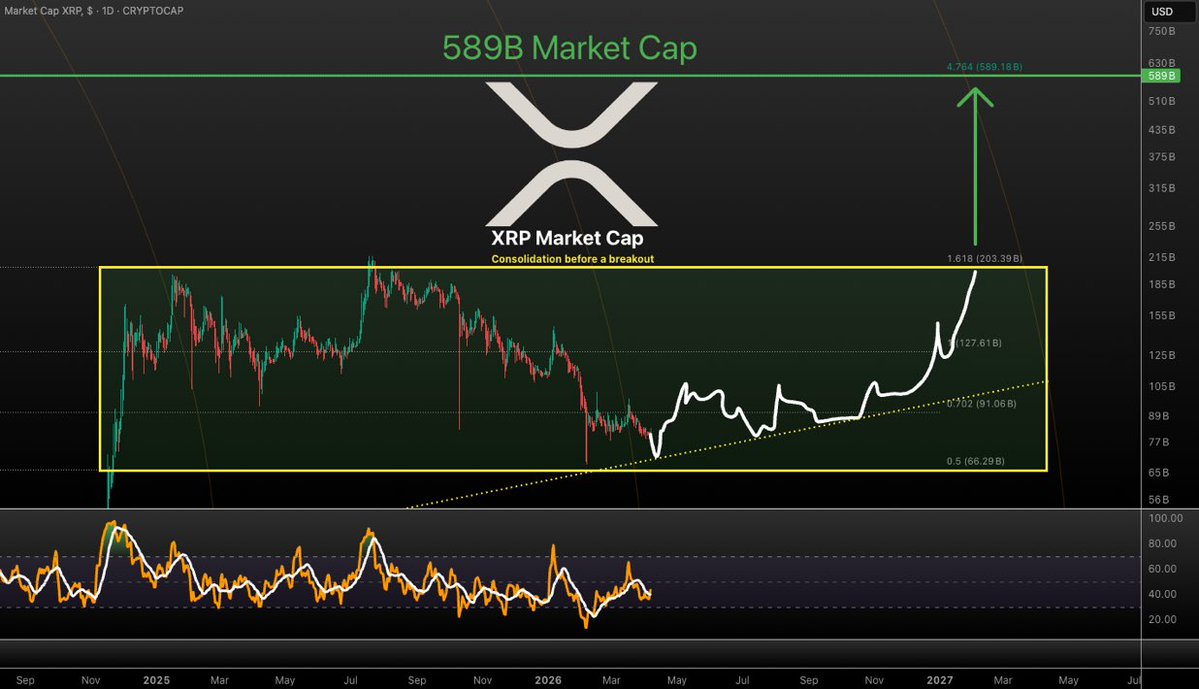The image size is (1199, 689).
Task: Click the chart legend 'Market Cap XRP, $ · 1D · CRYPTOCAP'
Action: (x=93, y=11)
